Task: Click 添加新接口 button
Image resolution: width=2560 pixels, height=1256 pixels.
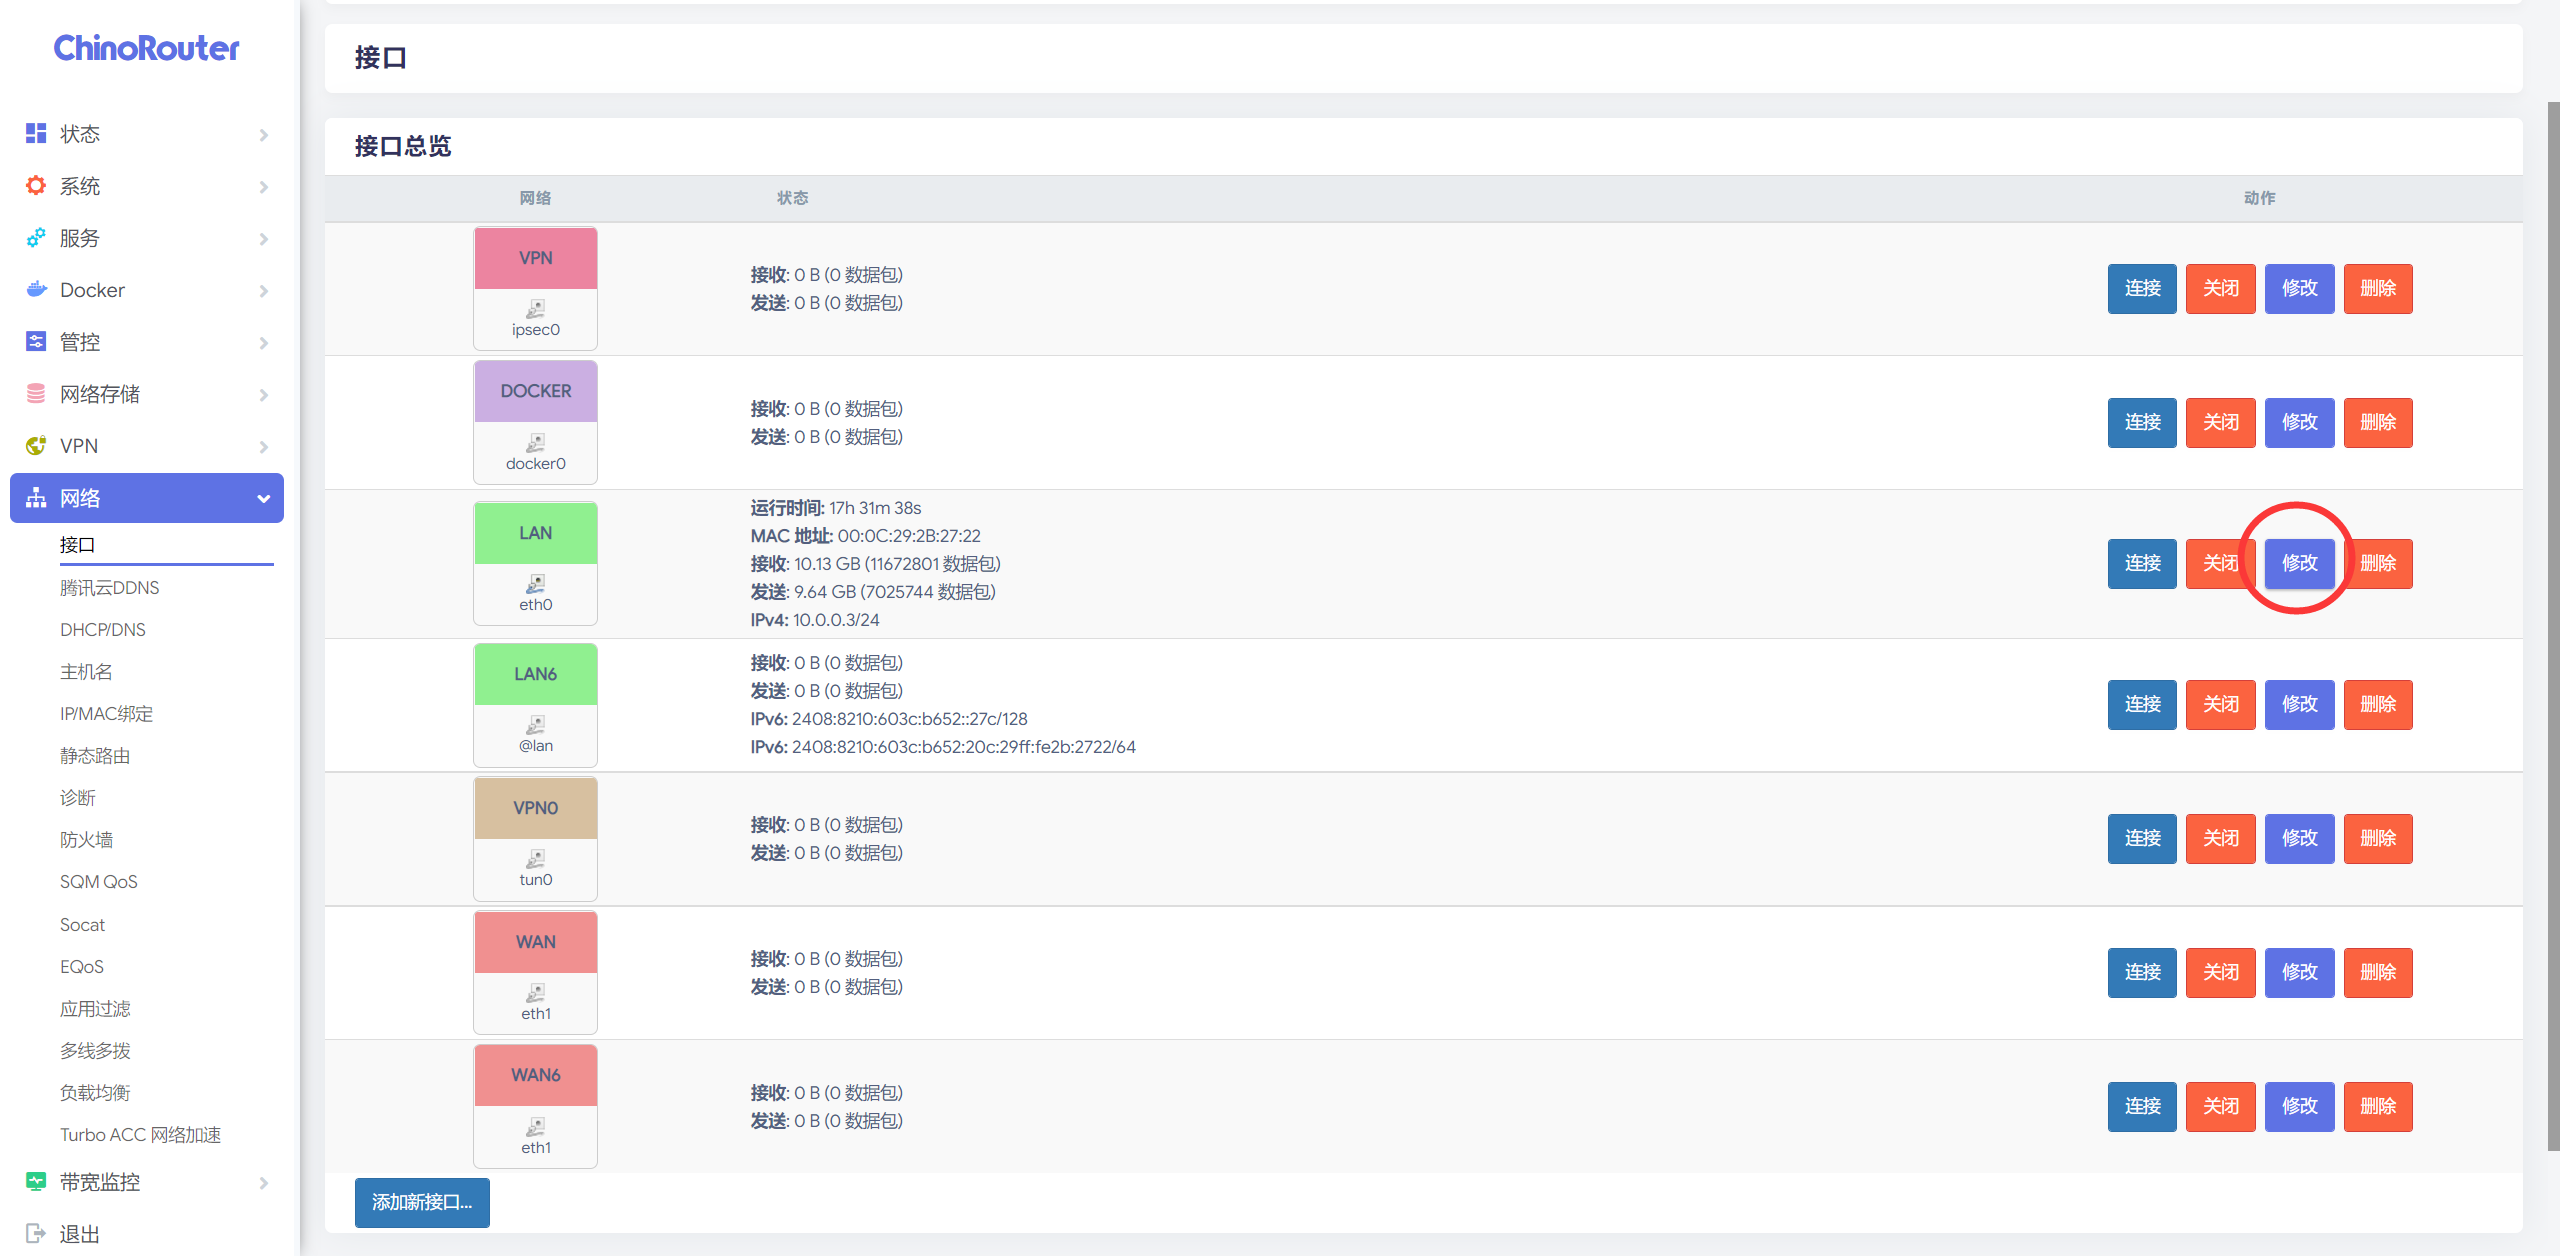Action: (x=422, y=1202)
